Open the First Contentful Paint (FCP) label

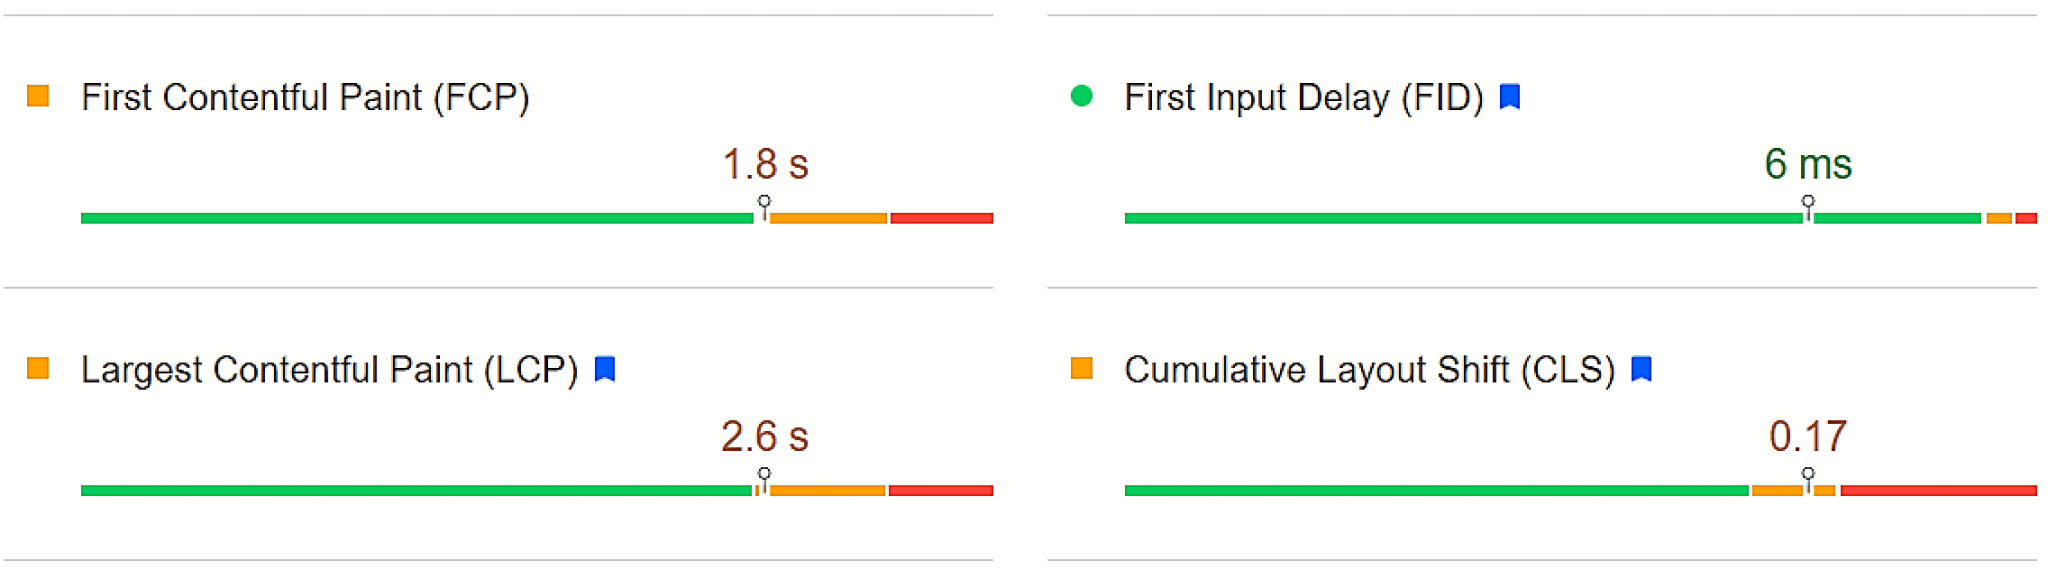point(305,98)
